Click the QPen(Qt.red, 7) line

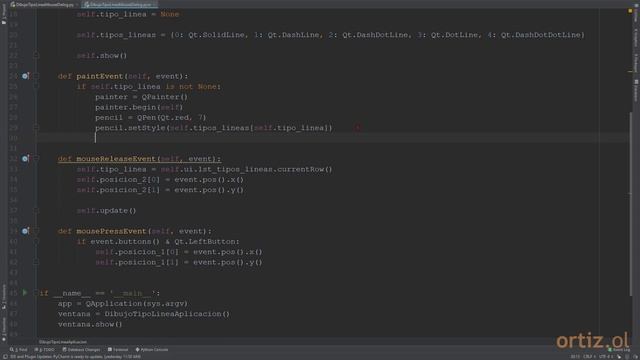[x=151, y=118]
